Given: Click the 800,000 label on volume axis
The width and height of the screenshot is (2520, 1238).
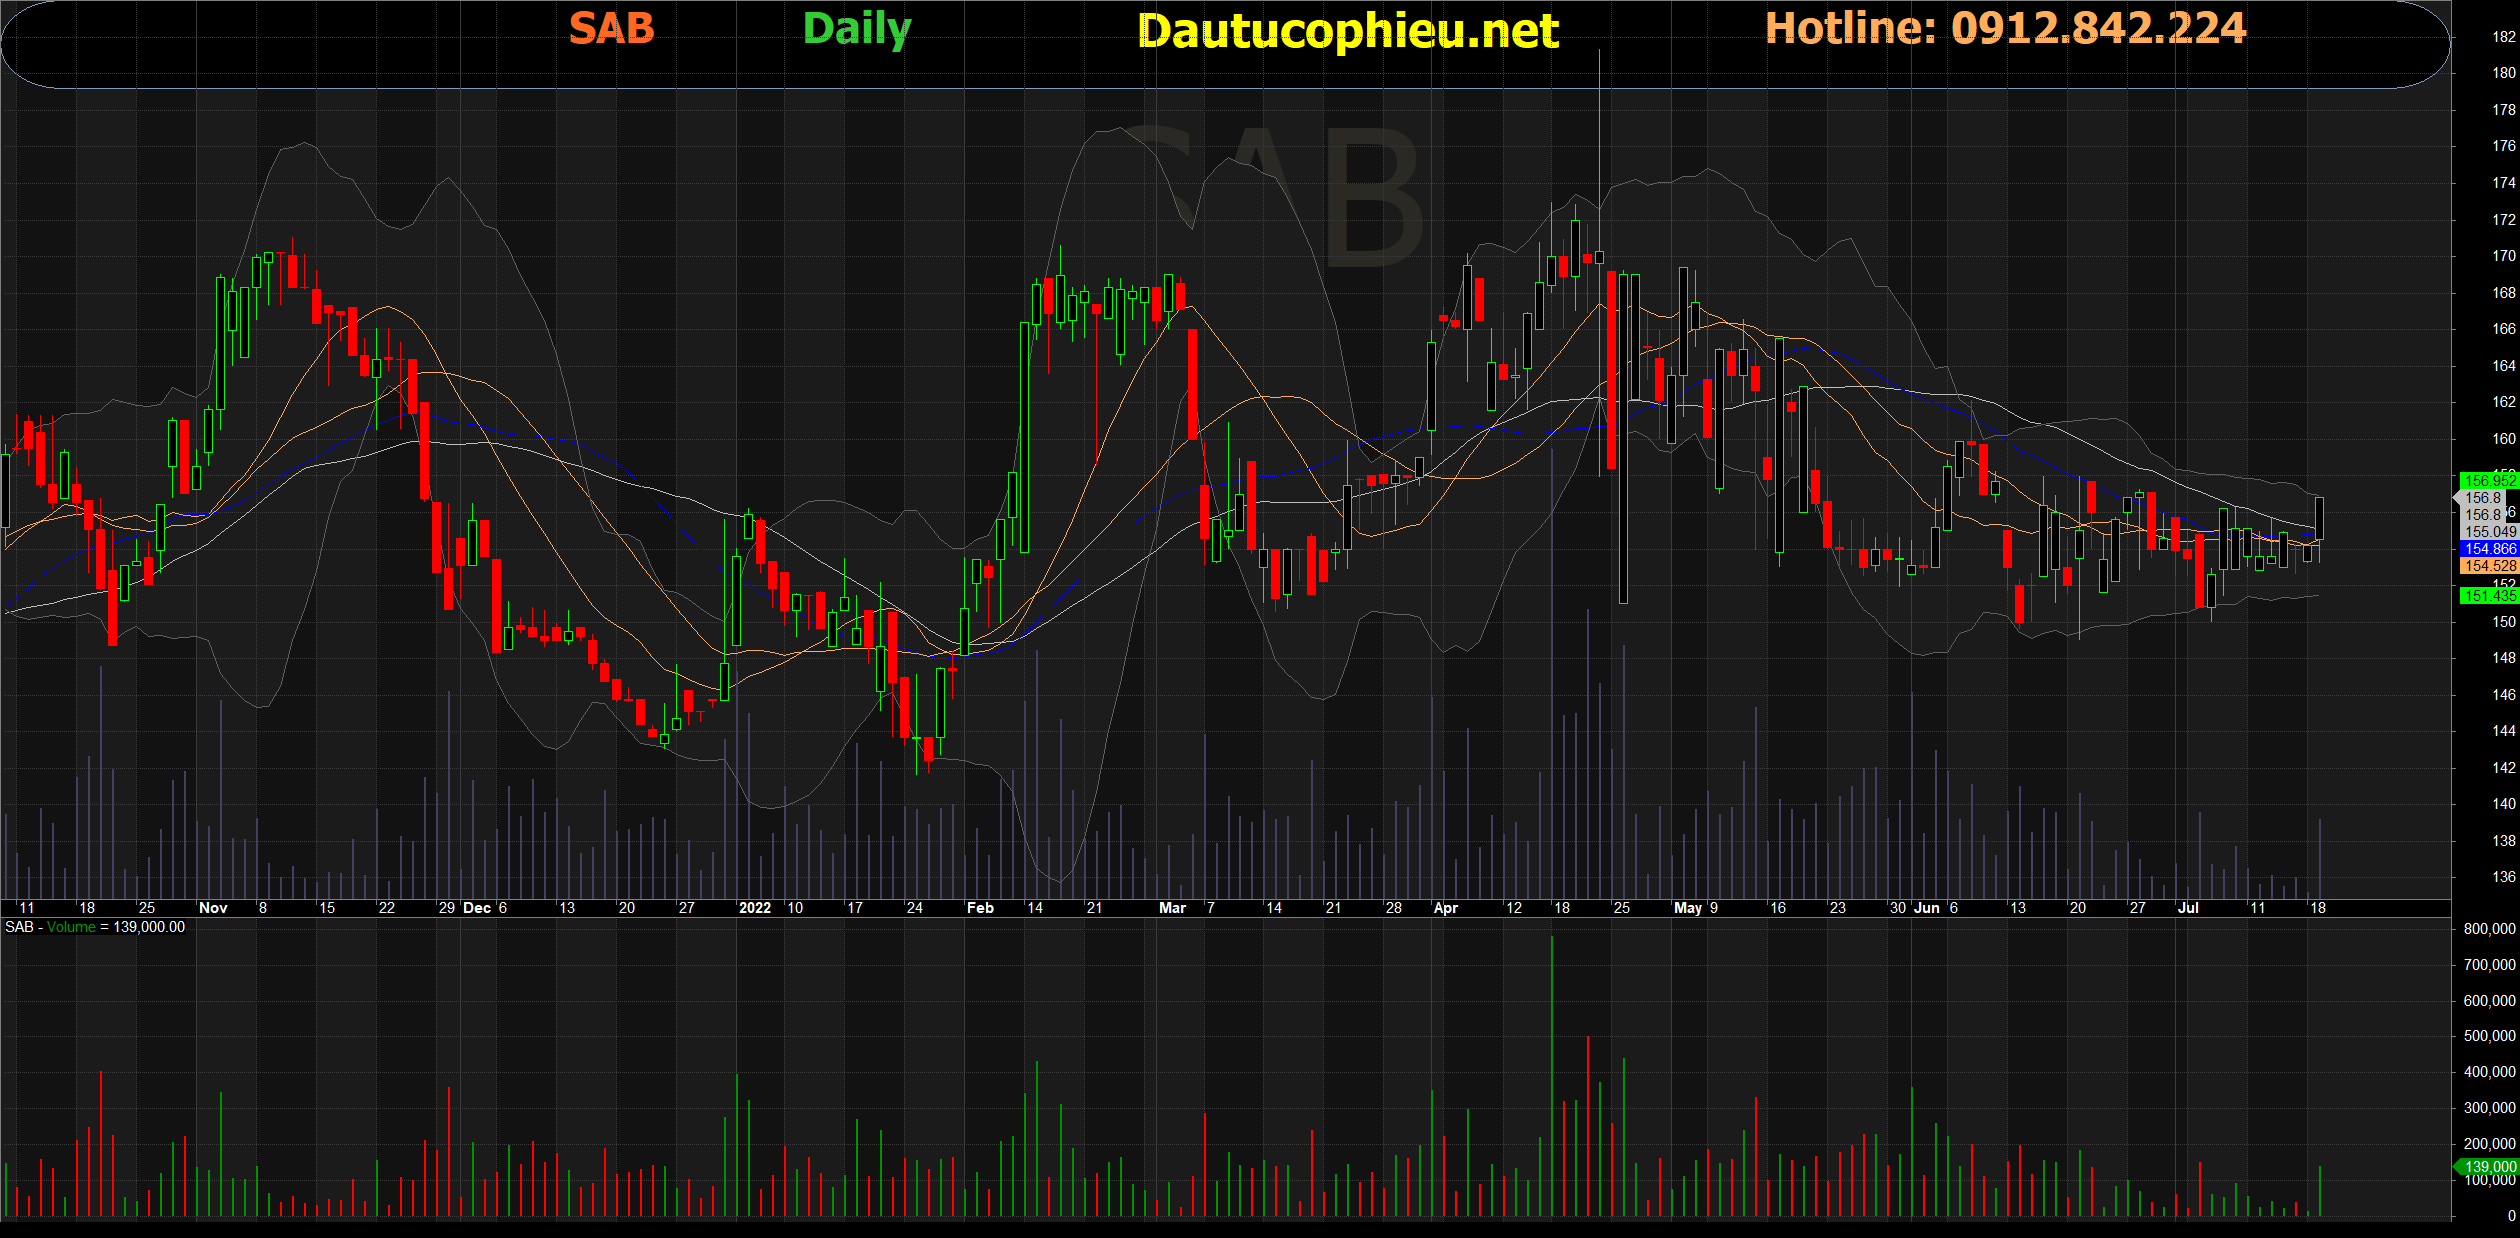Looking at the screenshot, I should 2489,929.
